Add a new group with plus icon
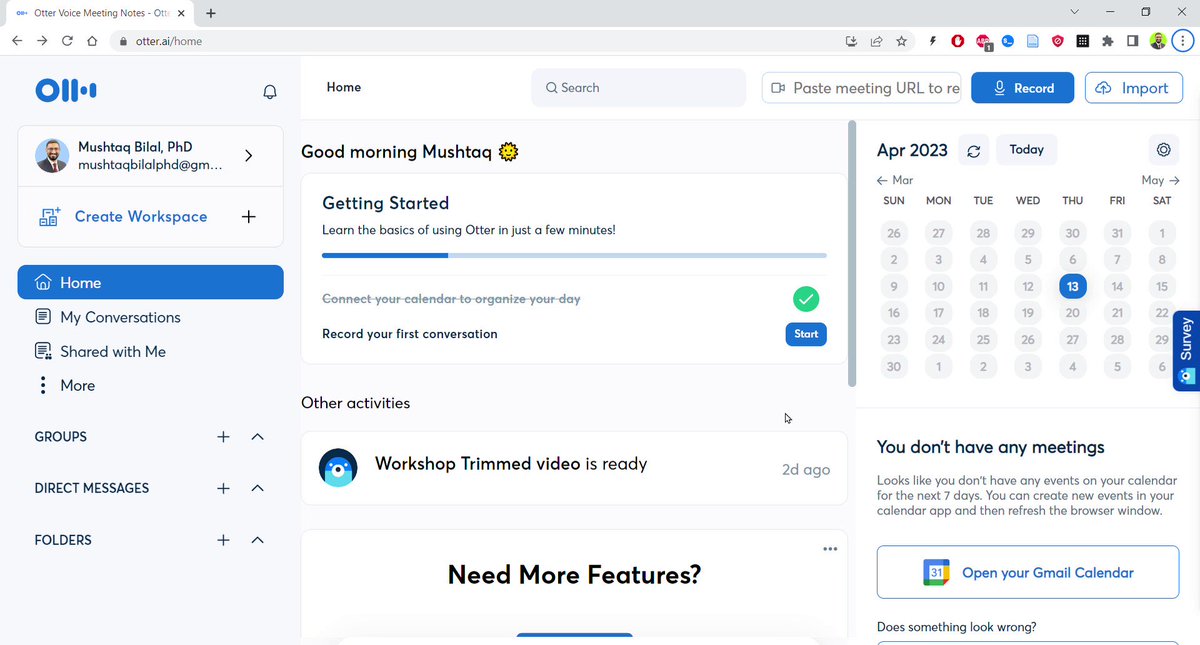This screenshot has height=645, width=1200. [x=223, y=437]
